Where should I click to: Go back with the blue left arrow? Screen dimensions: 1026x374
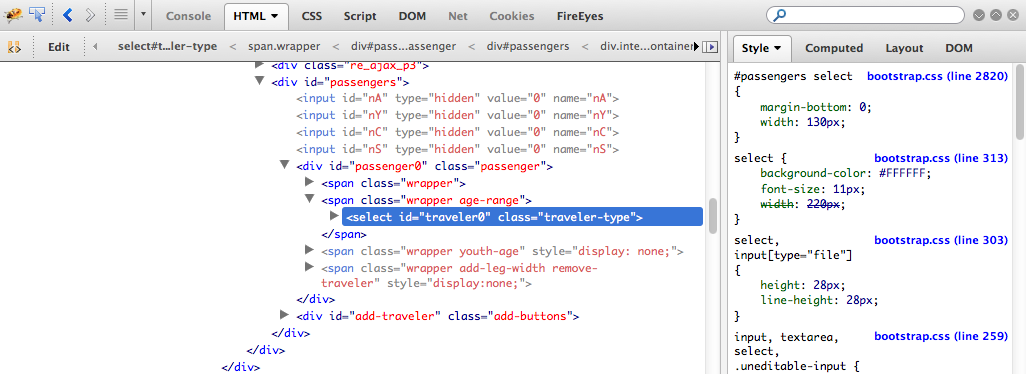click(x=67, y=15)
